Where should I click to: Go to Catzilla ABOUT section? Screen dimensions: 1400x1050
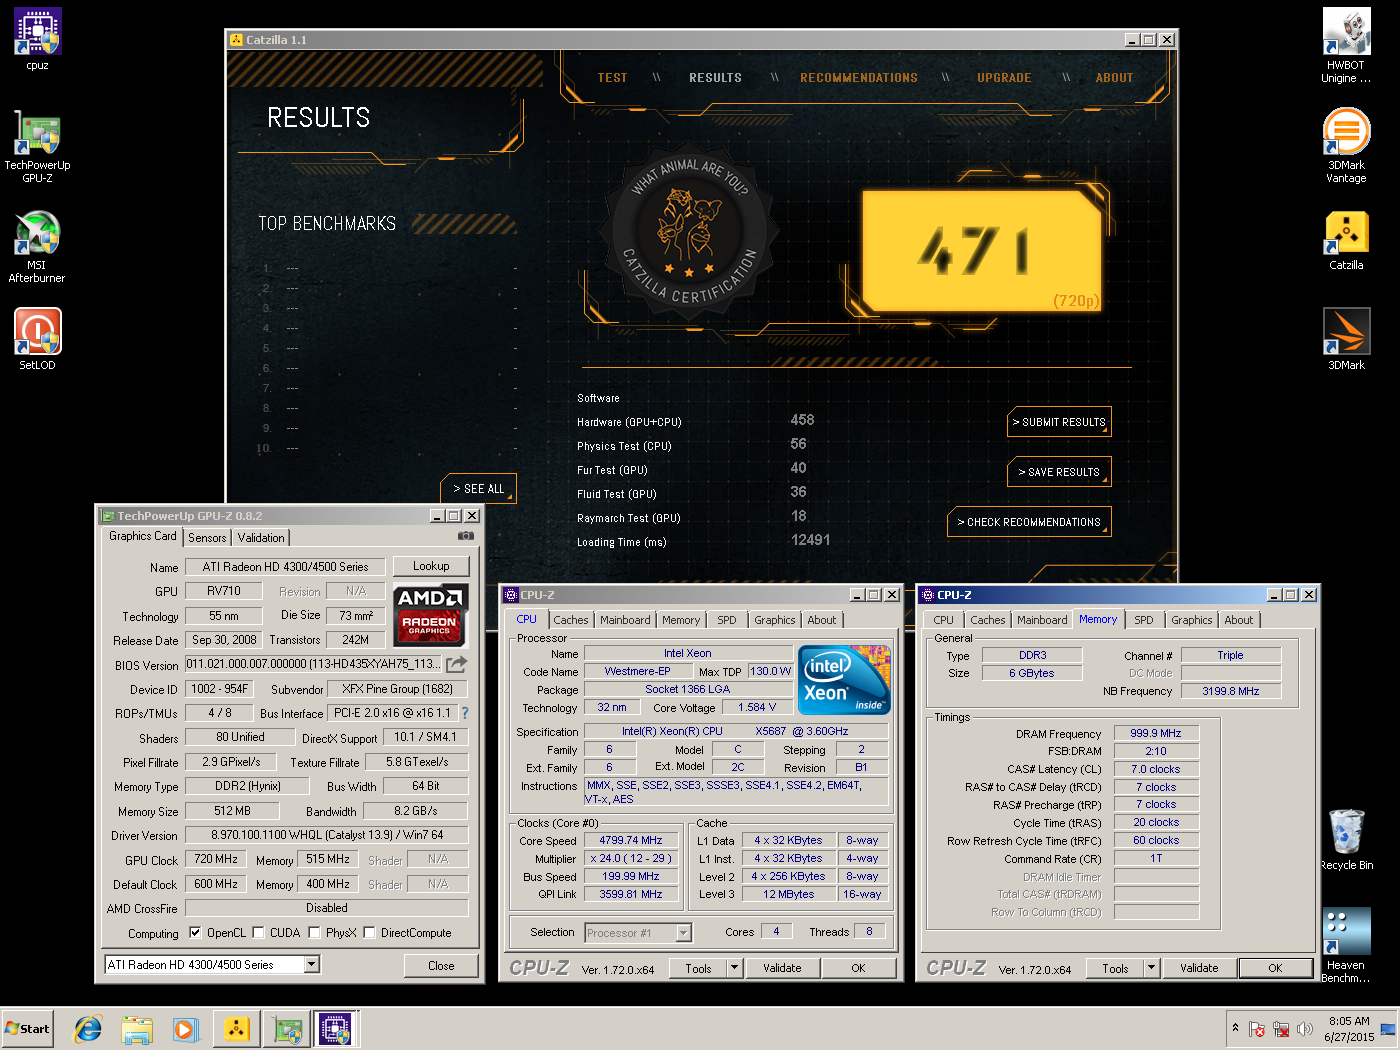(x=1114, y=78)
